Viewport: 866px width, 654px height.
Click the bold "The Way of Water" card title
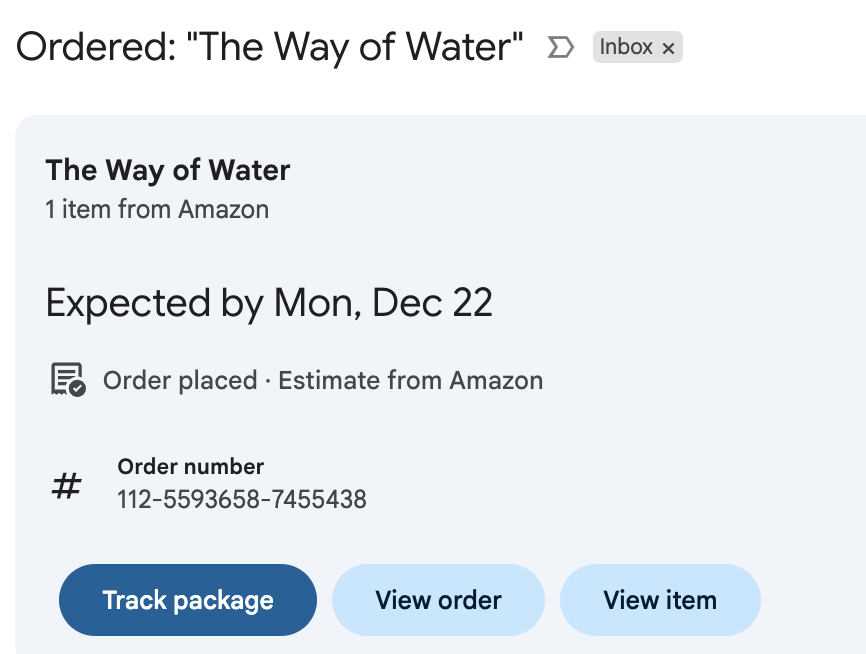(168, 170)
